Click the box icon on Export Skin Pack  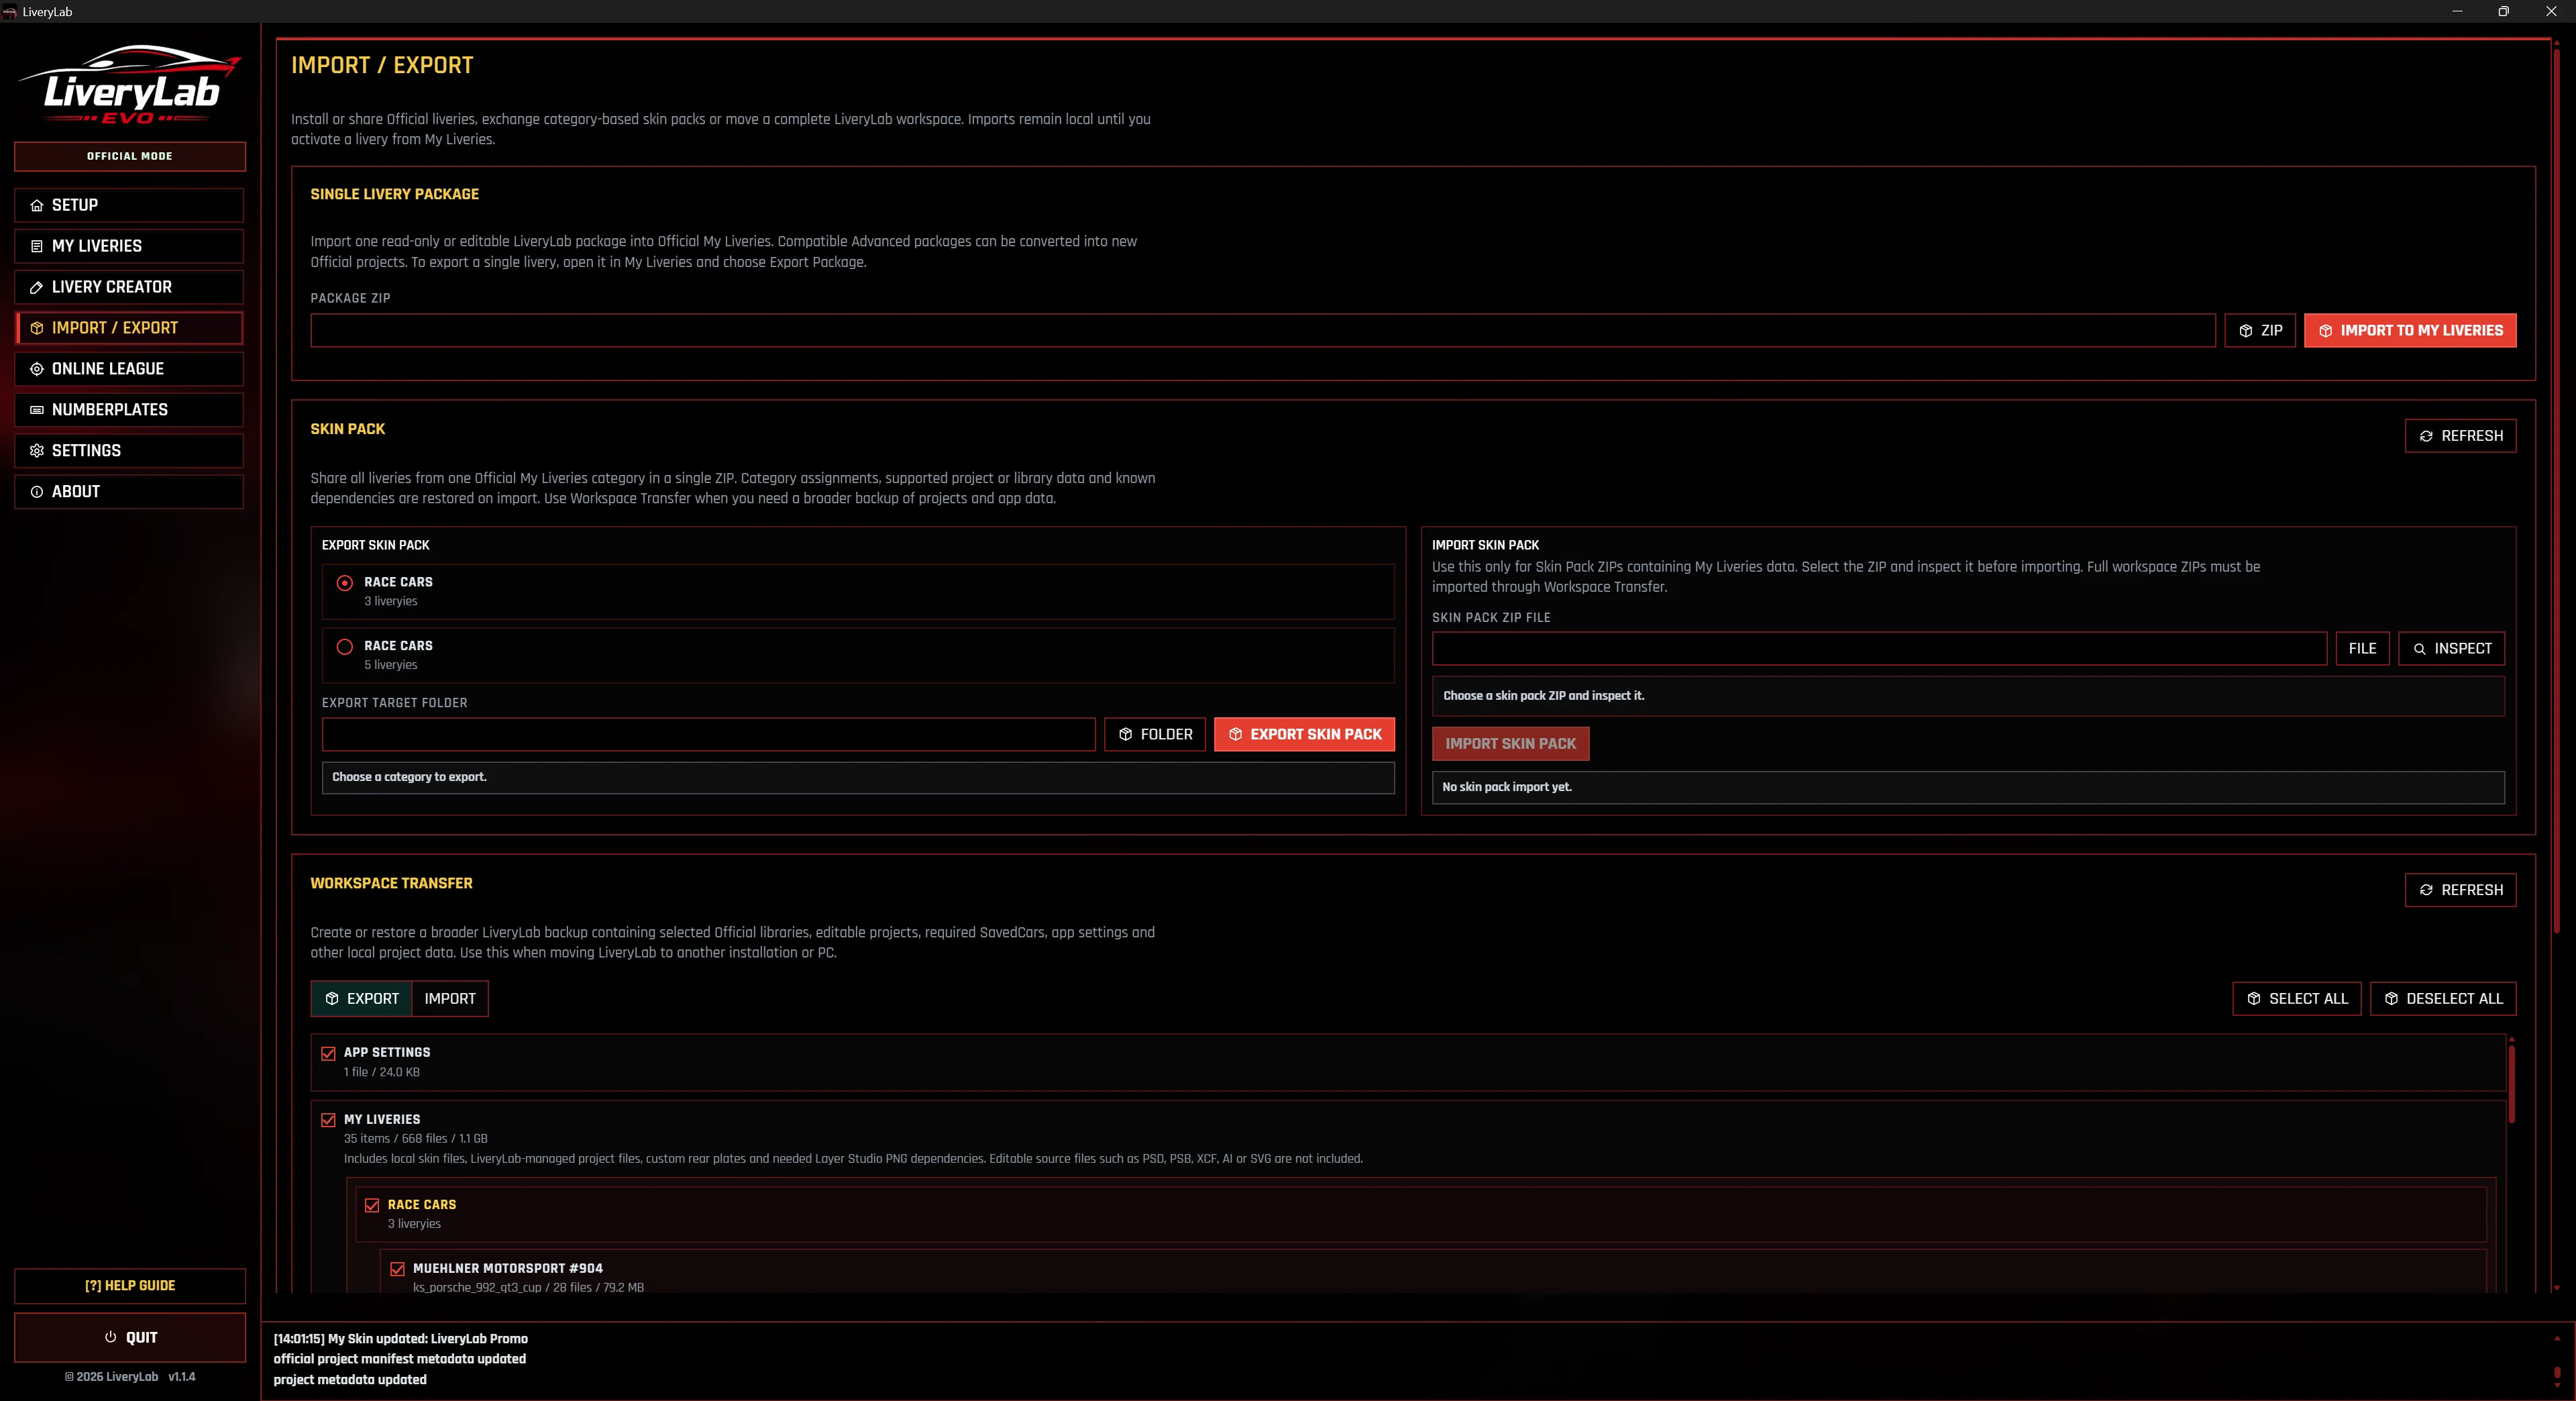[x=1235, y=734]
